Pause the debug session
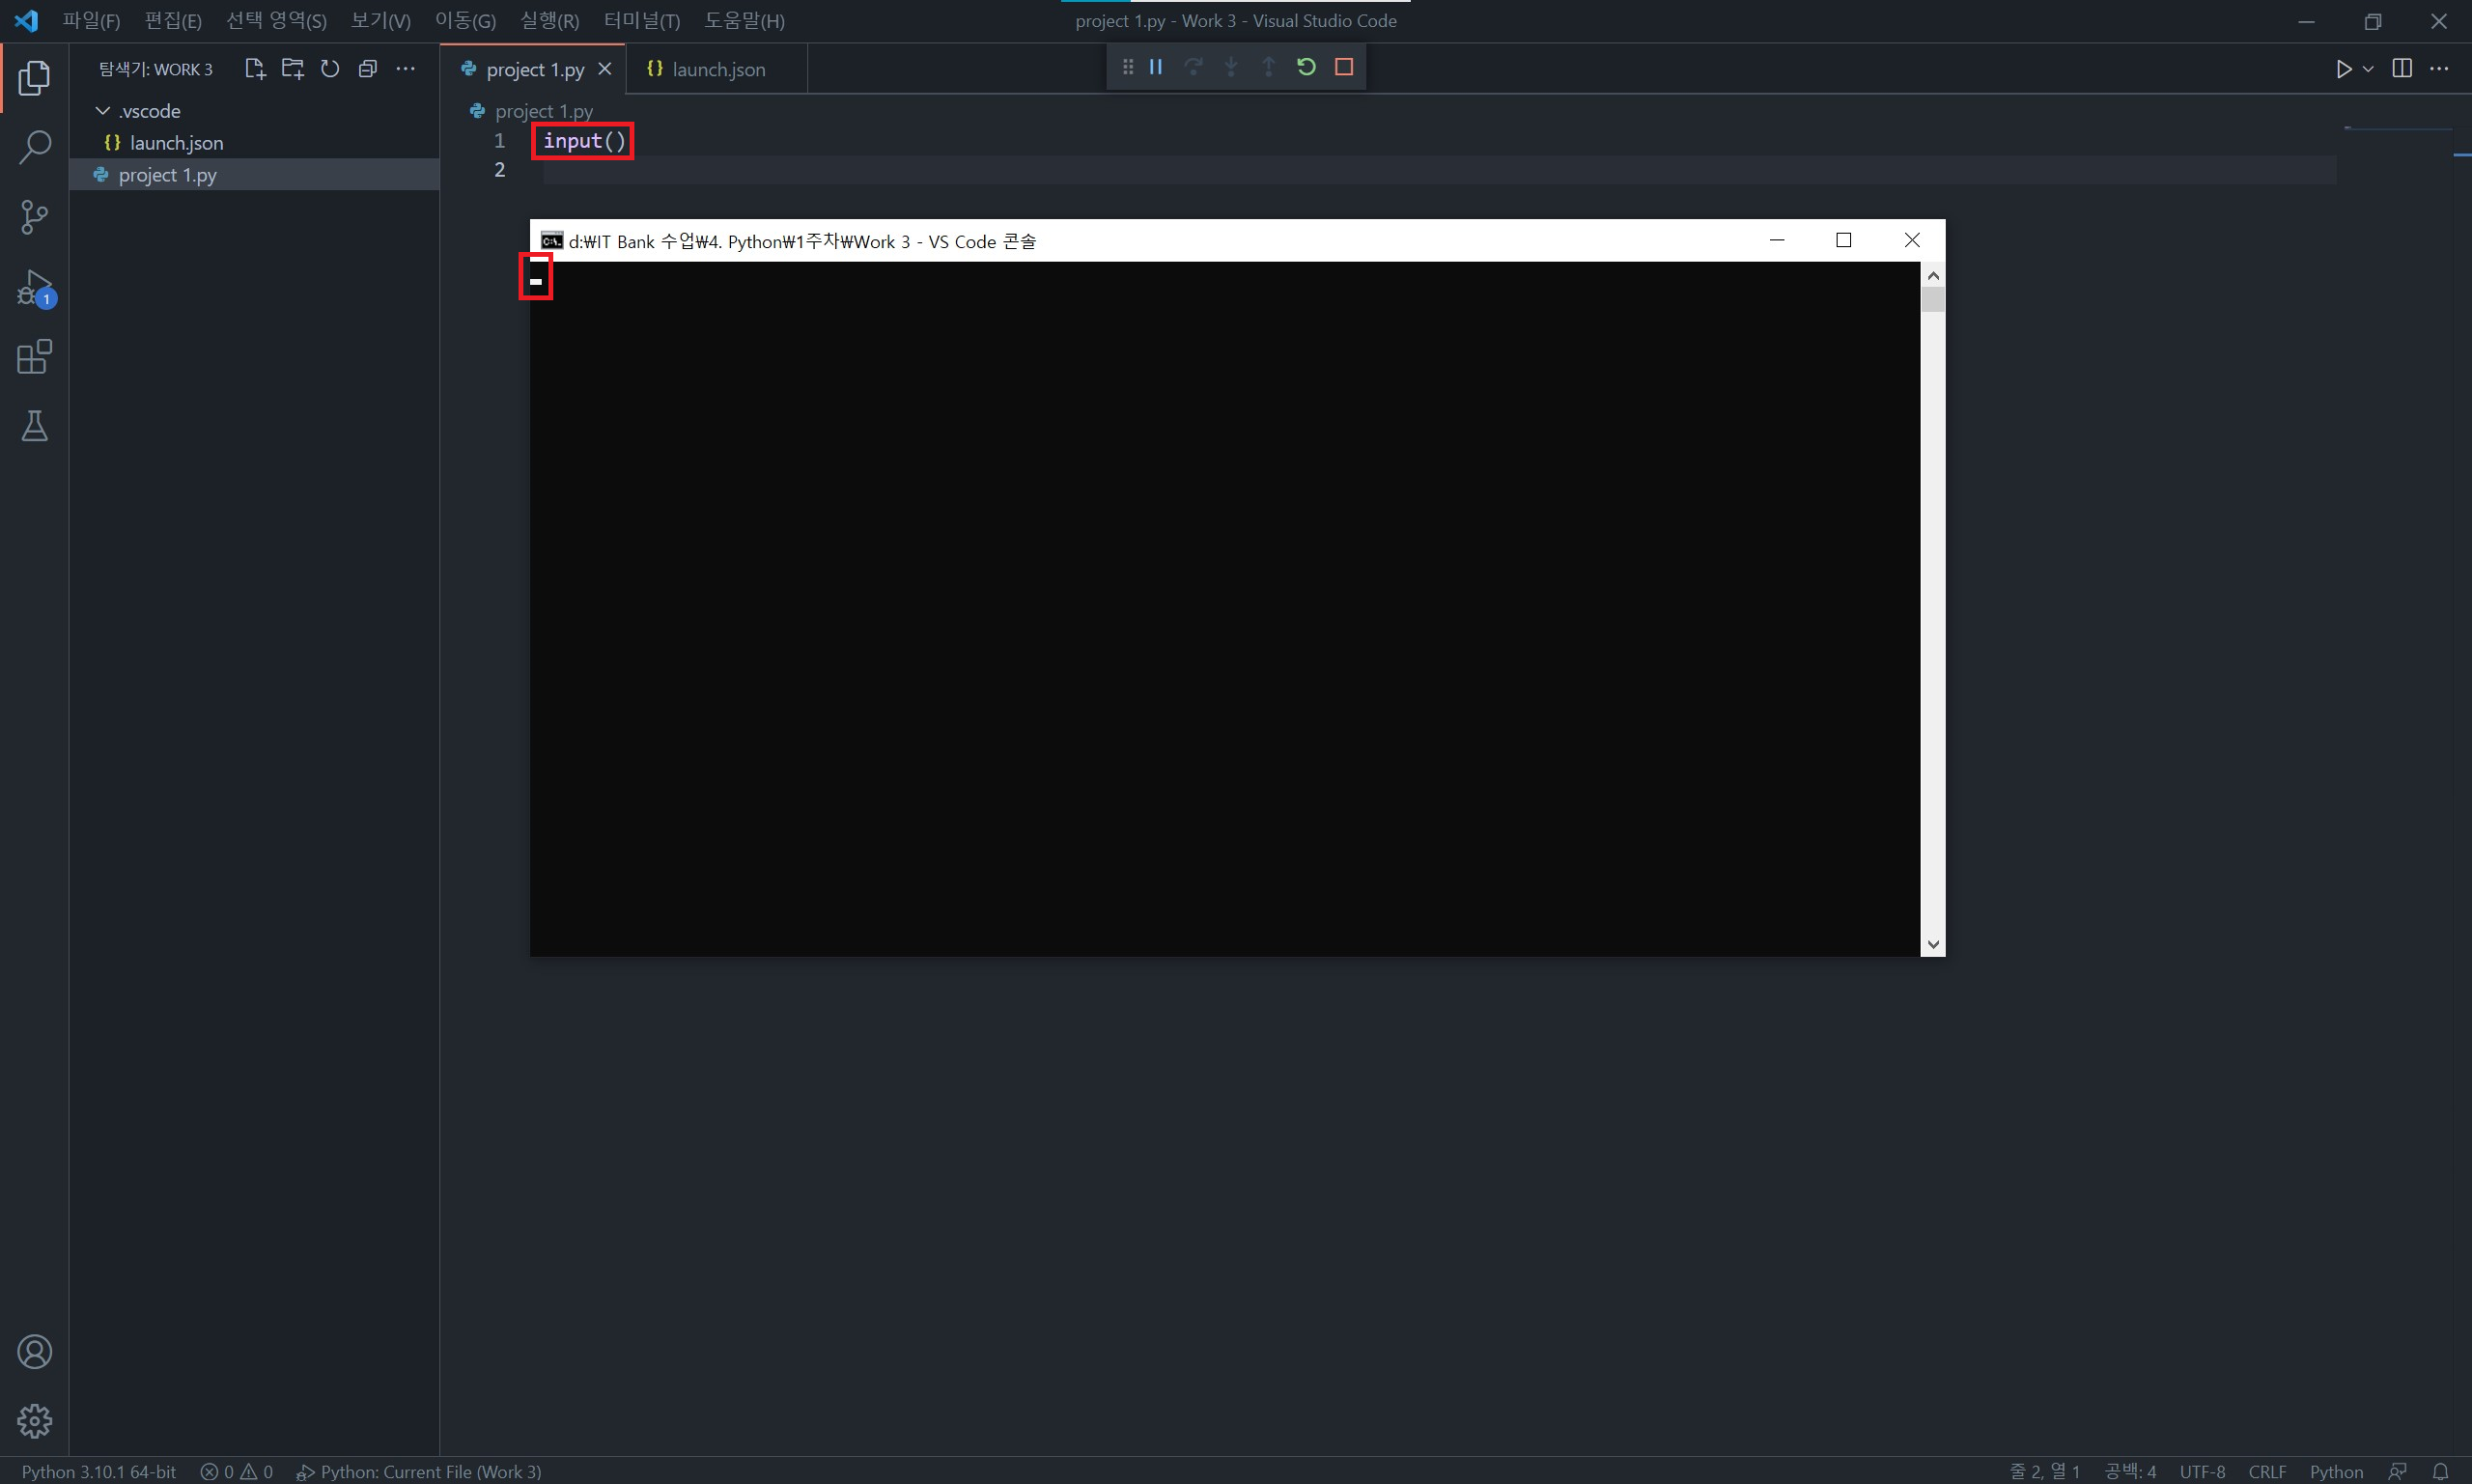 1156,67
